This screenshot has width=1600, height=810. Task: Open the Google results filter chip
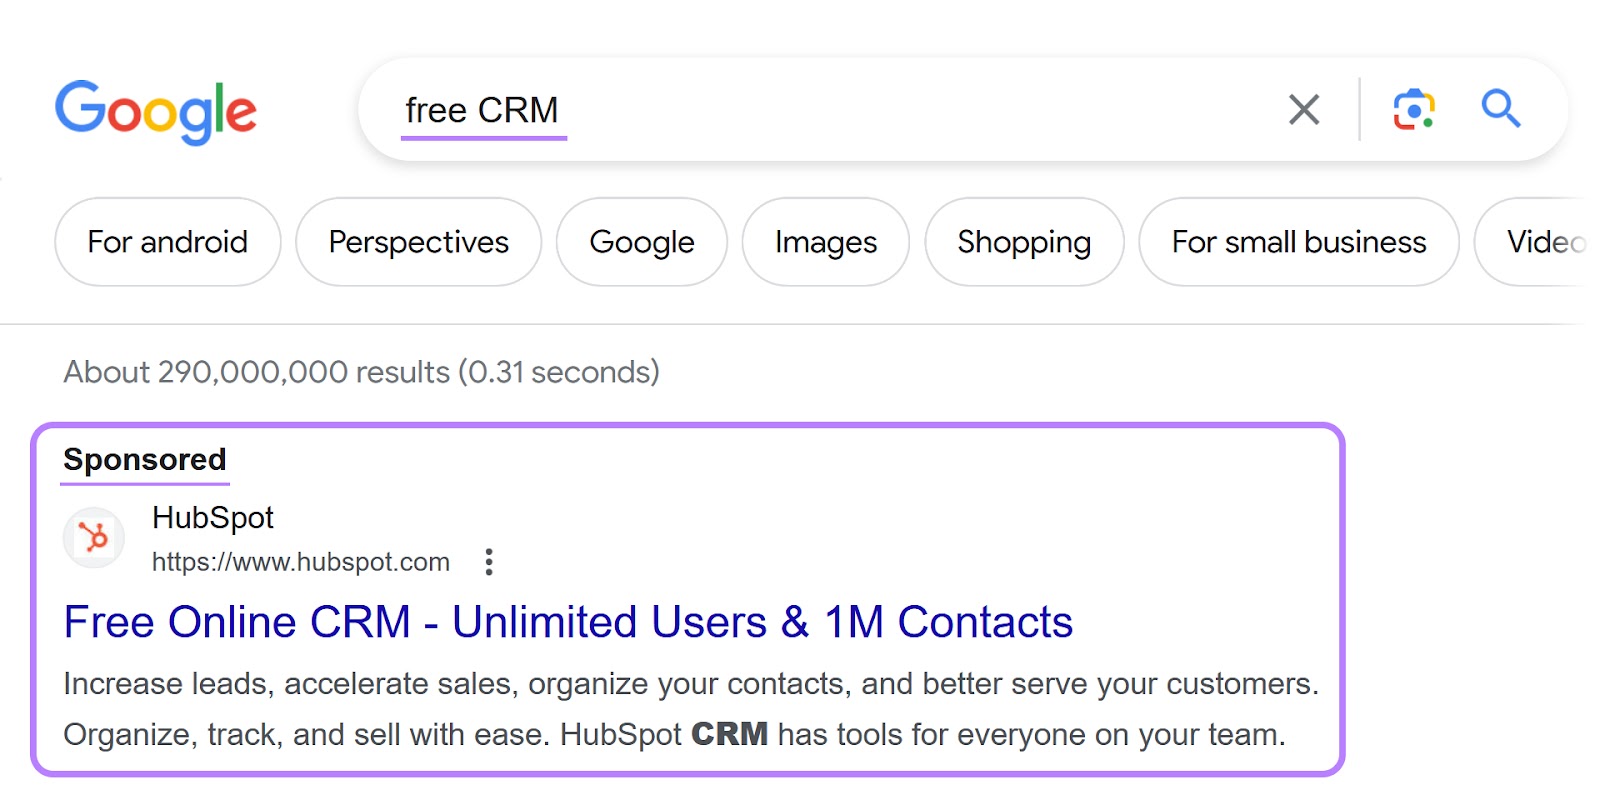[x=641, y=241]
